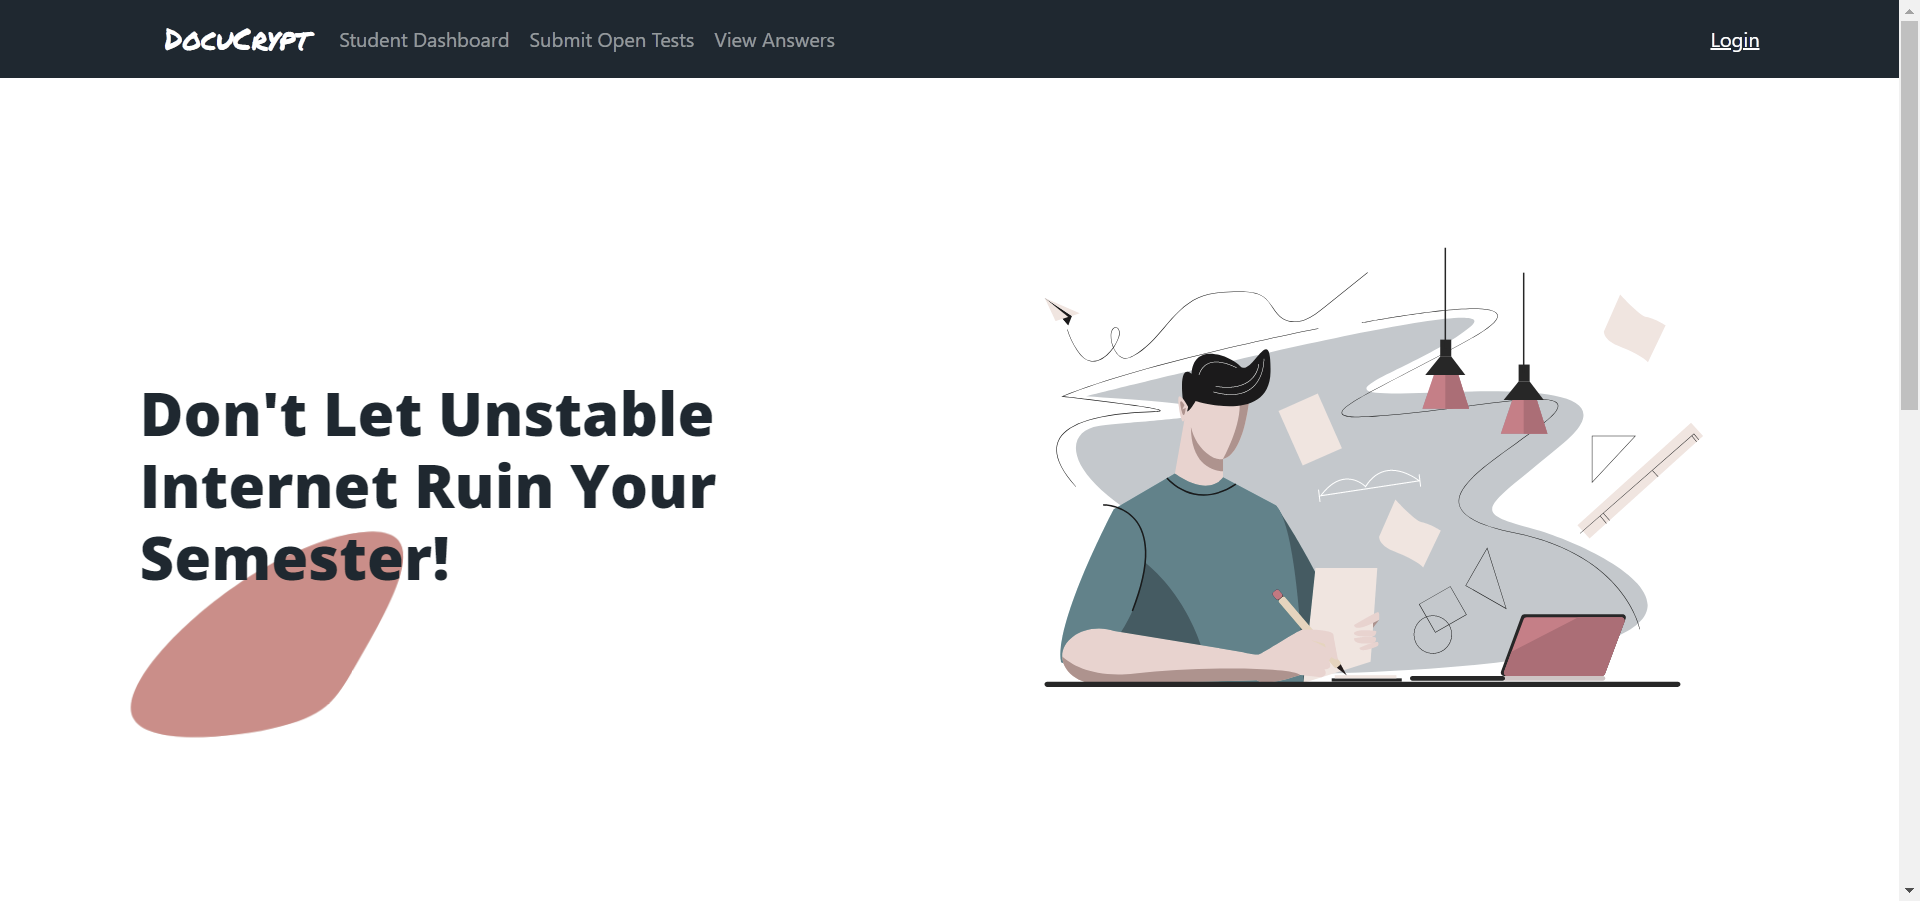Navigate to Submit Open Tests
1920x901 pixels.
pos(610,40)
